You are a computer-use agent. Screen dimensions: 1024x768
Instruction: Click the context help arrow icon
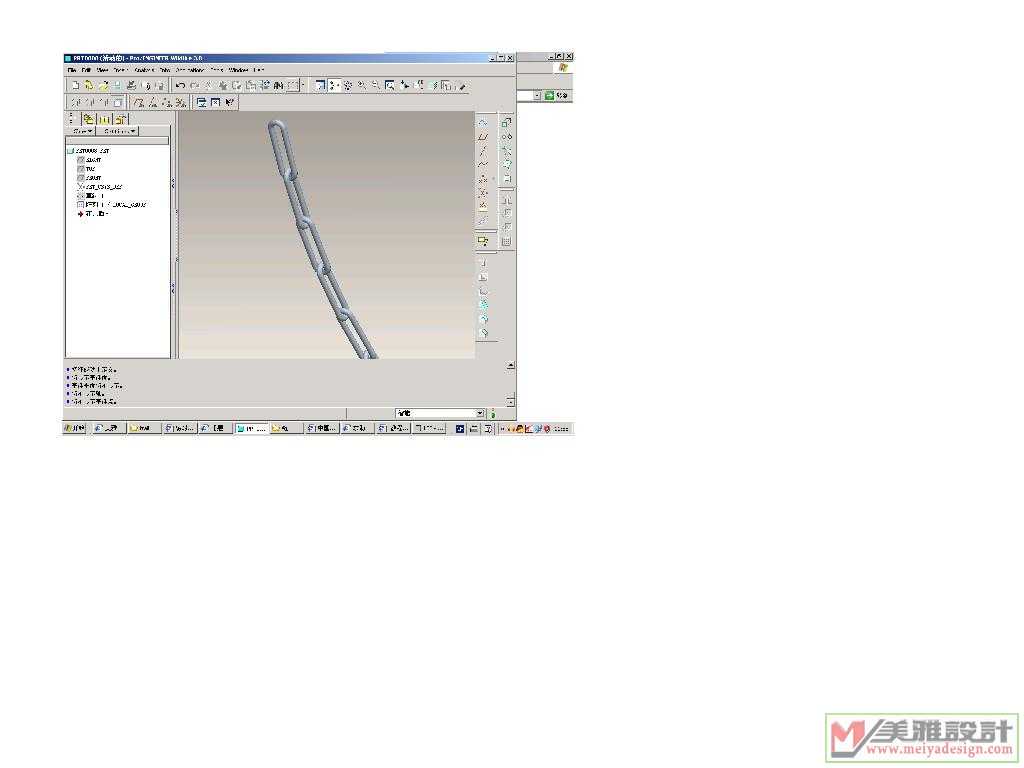click(x=230, y=103)
